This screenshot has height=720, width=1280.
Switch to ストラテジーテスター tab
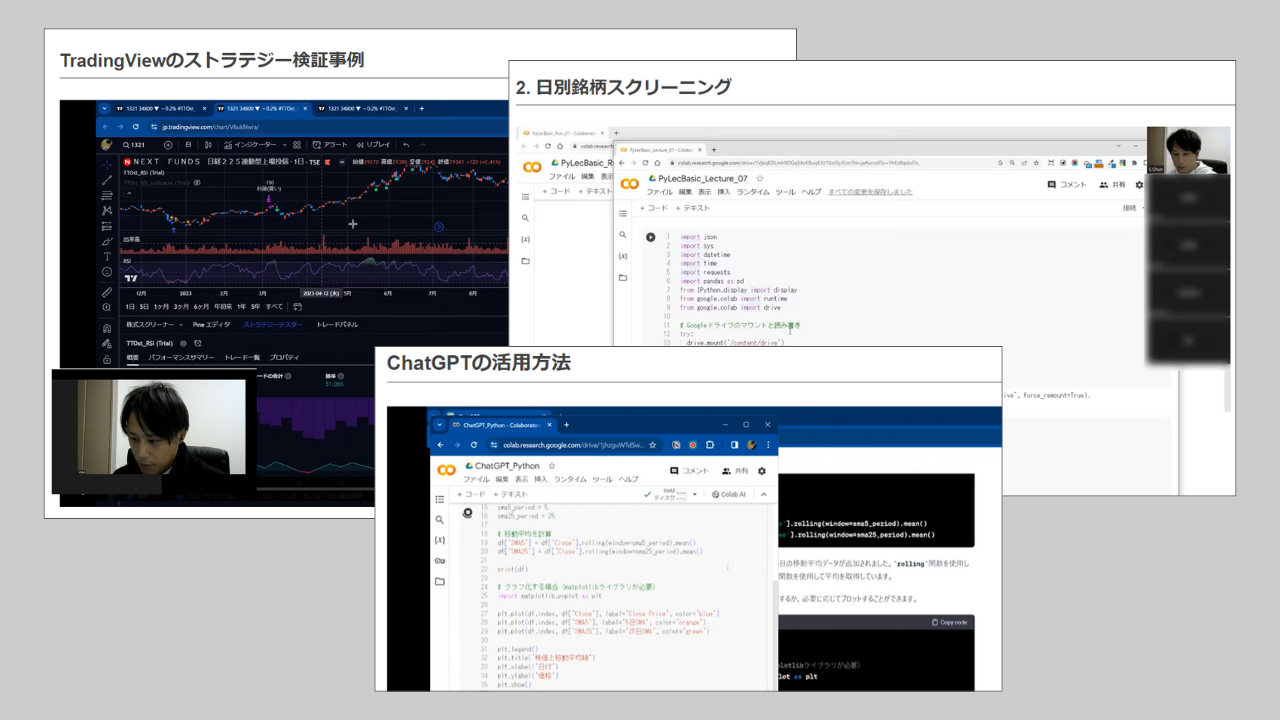coord(273,325)
